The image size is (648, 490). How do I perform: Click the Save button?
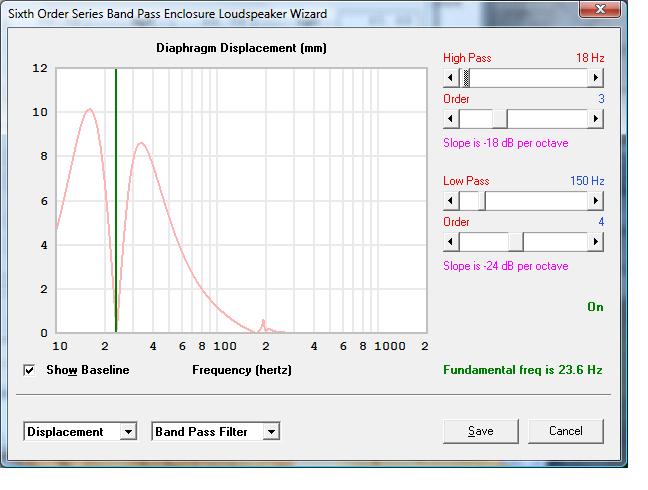coord(481,431)
